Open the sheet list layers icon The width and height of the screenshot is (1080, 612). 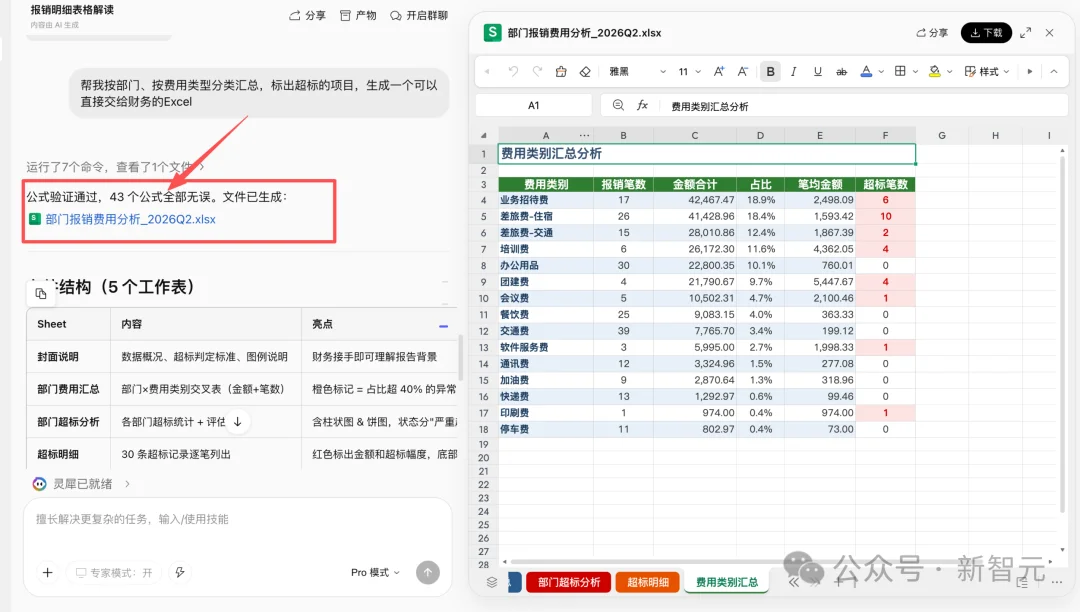[x=492, y=582]
